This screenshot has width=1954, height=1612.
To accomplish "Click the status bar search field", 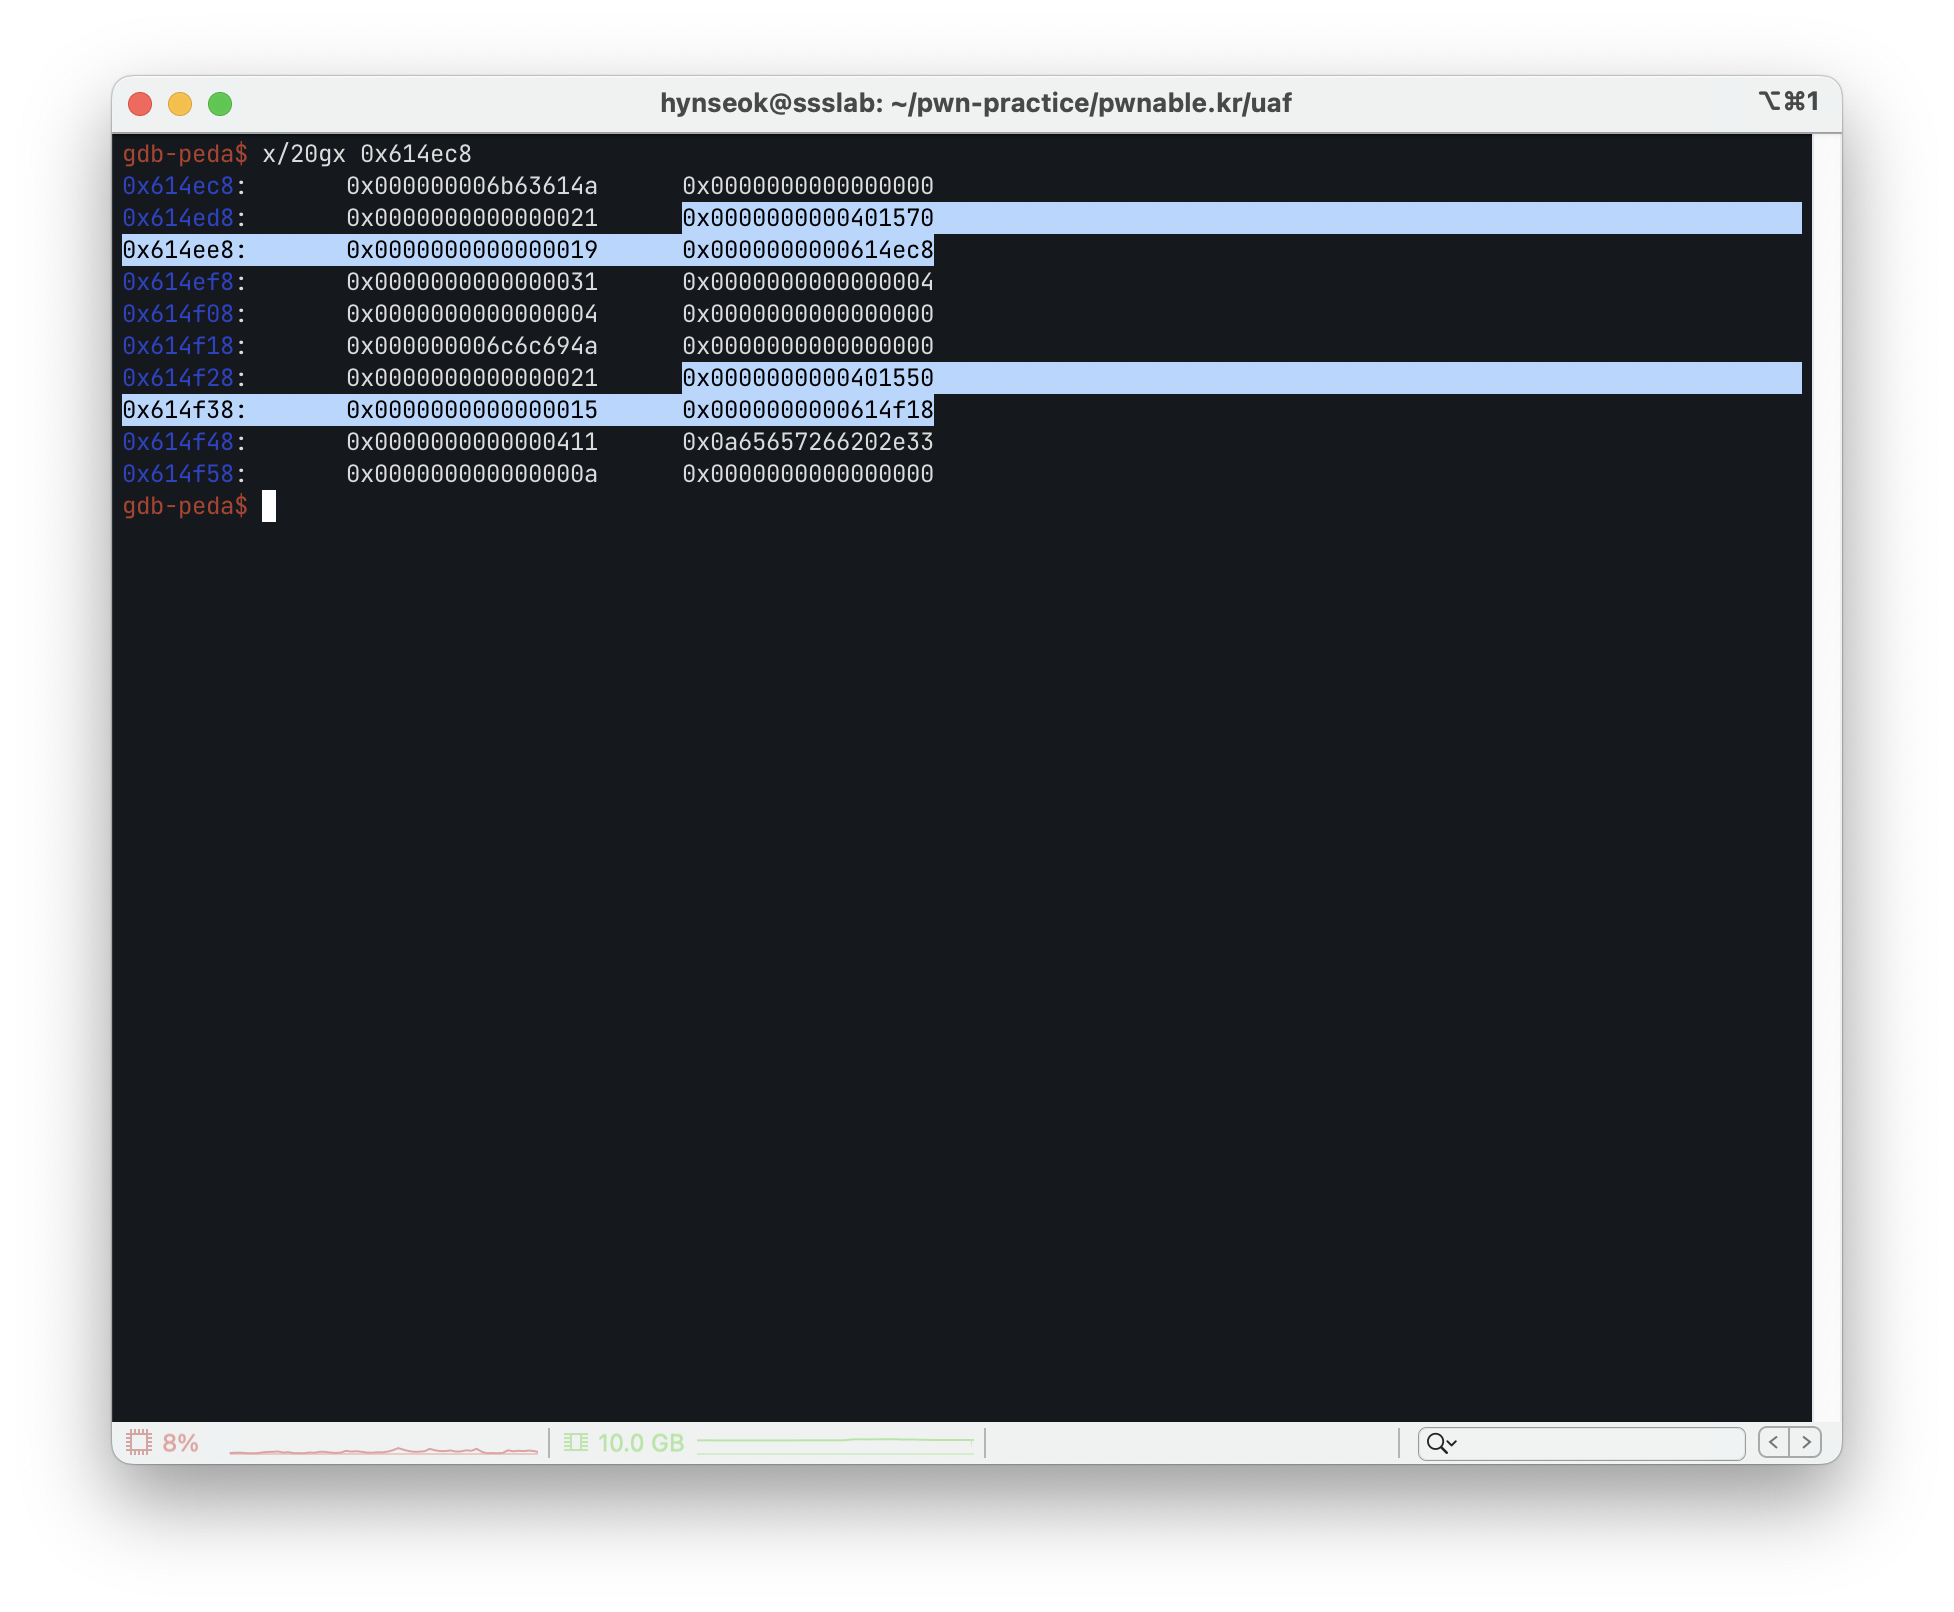I will point(1600,1442).
